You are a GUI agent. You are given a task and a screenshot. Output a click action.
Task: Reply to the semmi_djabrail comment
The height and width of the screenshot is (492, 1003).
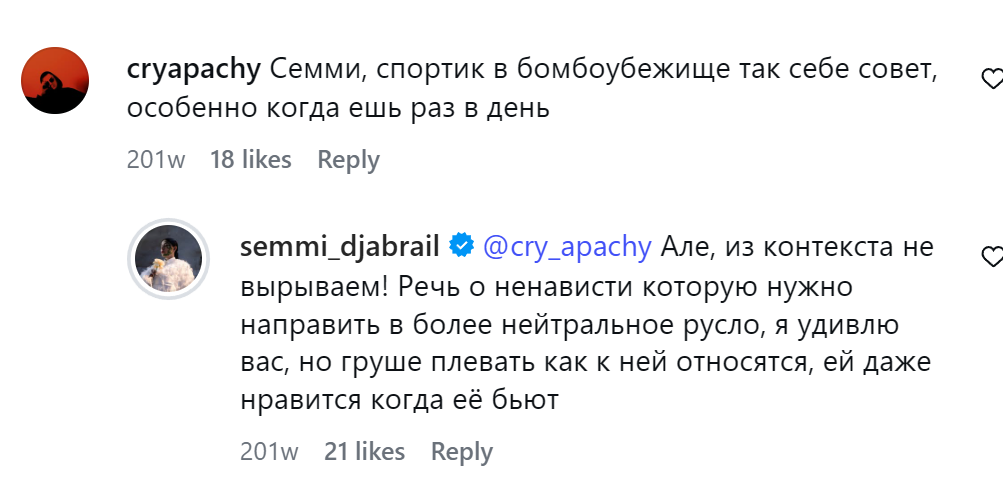click(x=462, y=451)
